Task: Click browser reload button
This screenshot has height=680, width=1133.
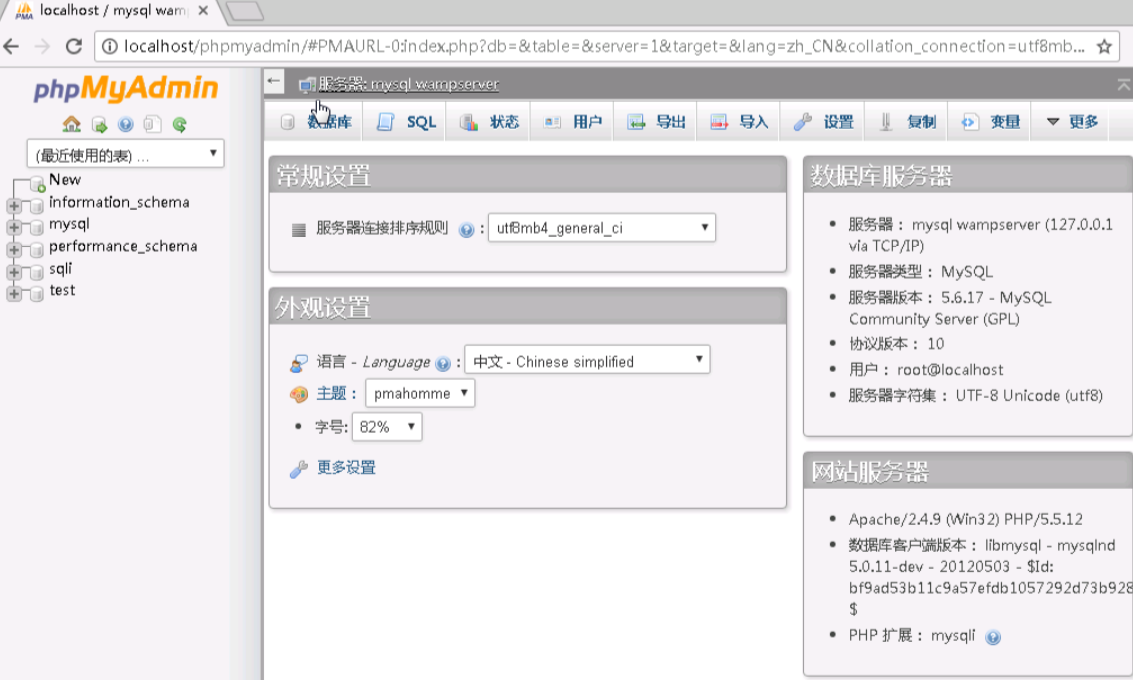Action: [x=74, y=46]
